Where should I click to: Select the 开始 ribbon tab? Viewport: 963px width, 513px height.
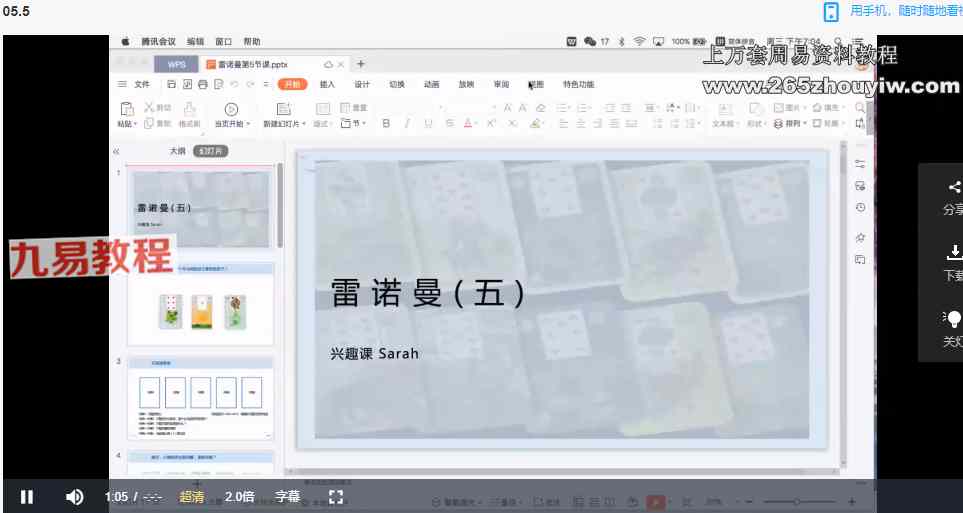click(x=292, y=85)
